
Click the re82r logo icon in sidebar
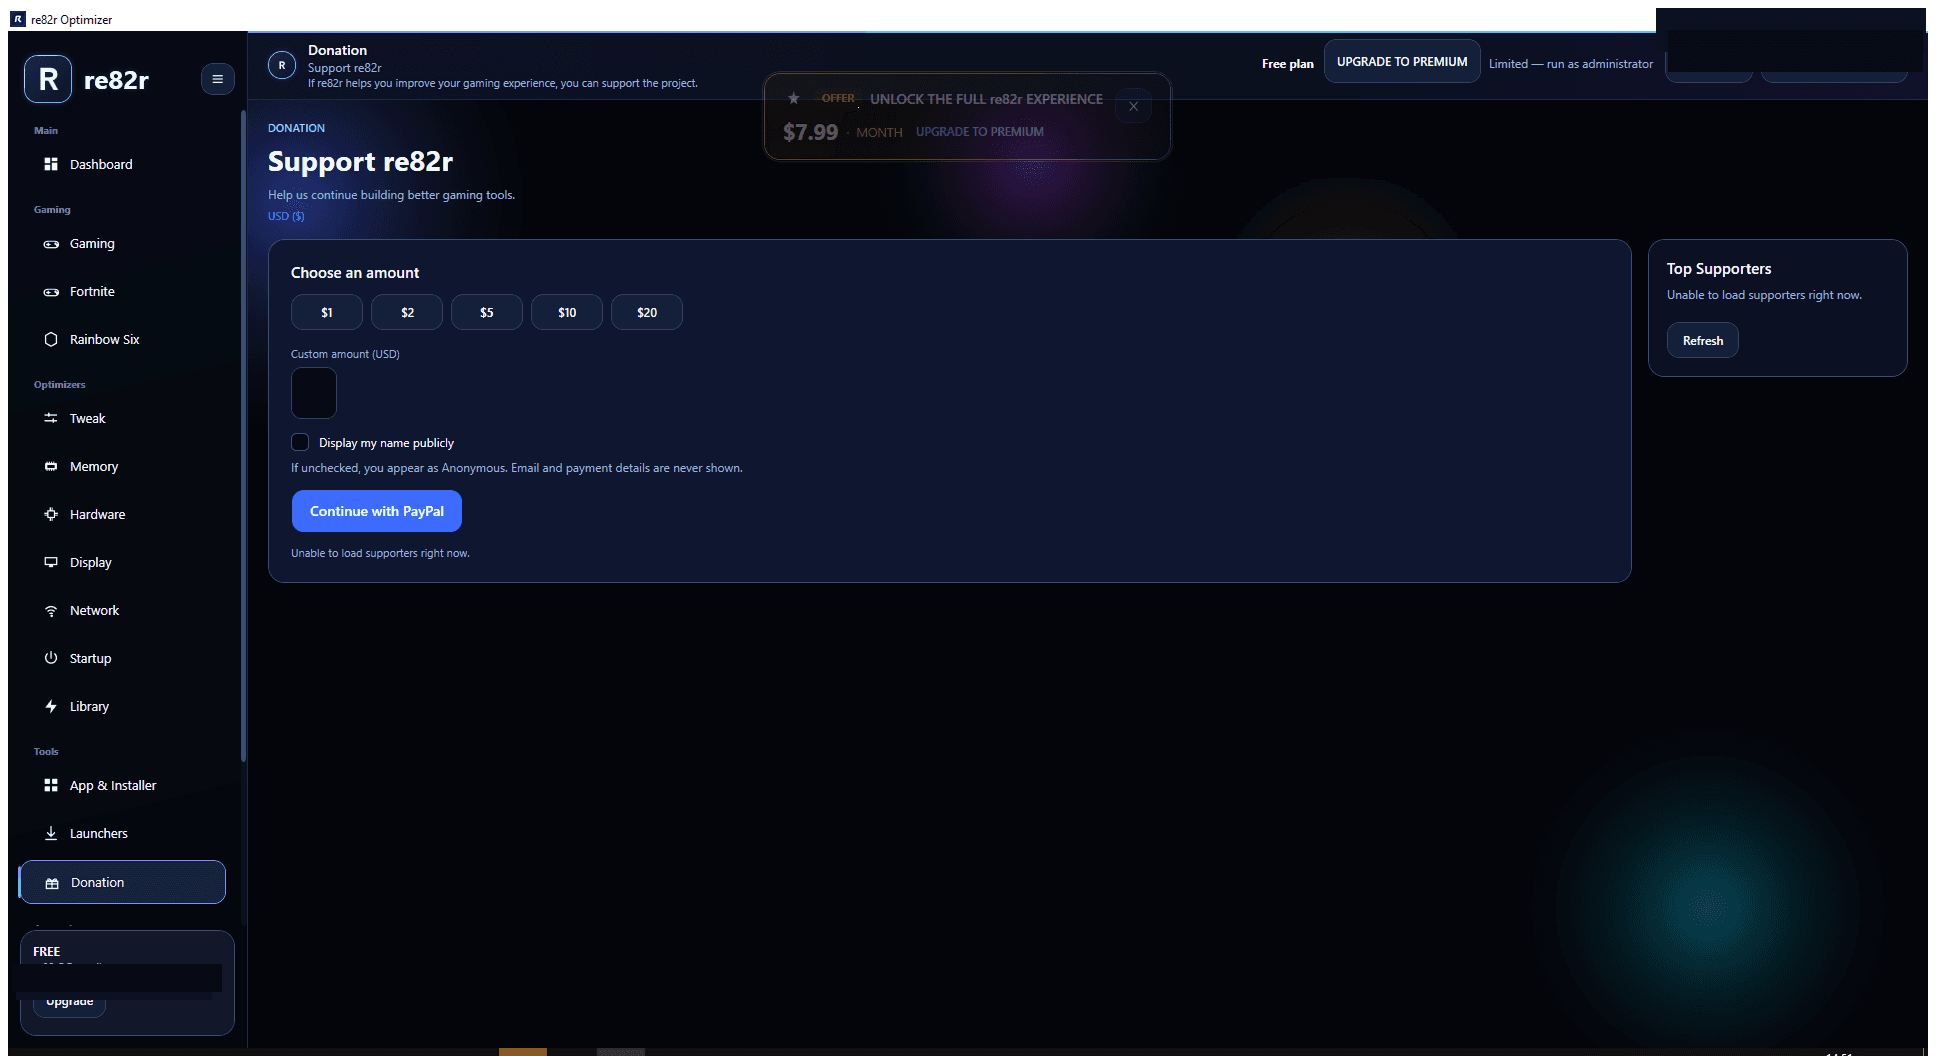[48, 79]
